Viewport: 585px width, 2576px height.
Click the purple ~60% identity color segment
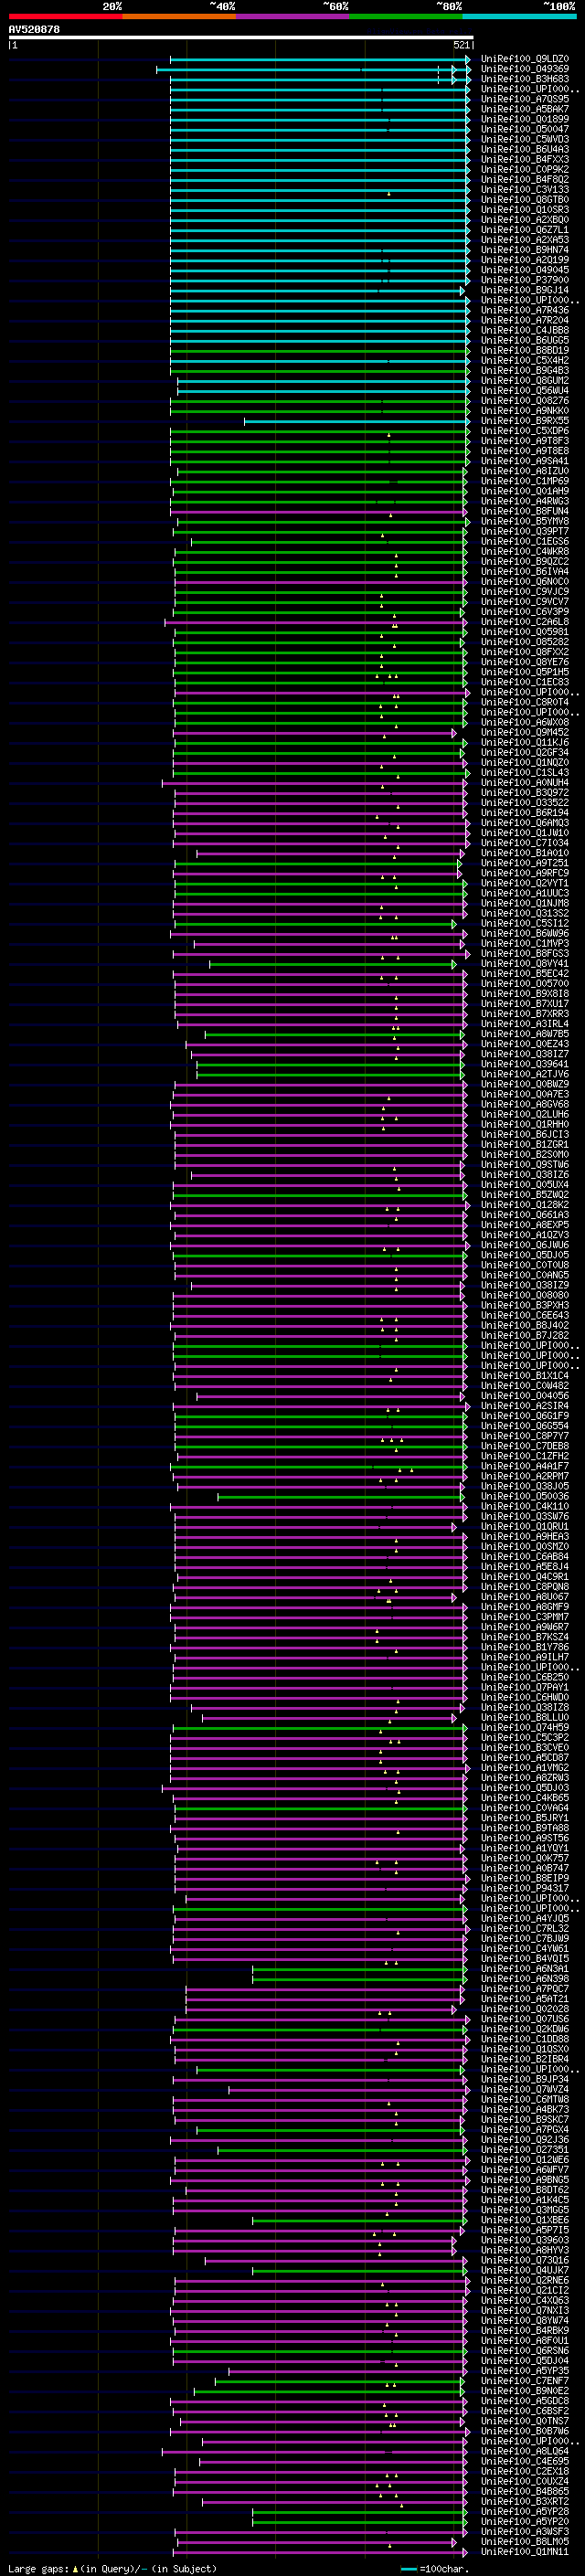click(292, 16)
